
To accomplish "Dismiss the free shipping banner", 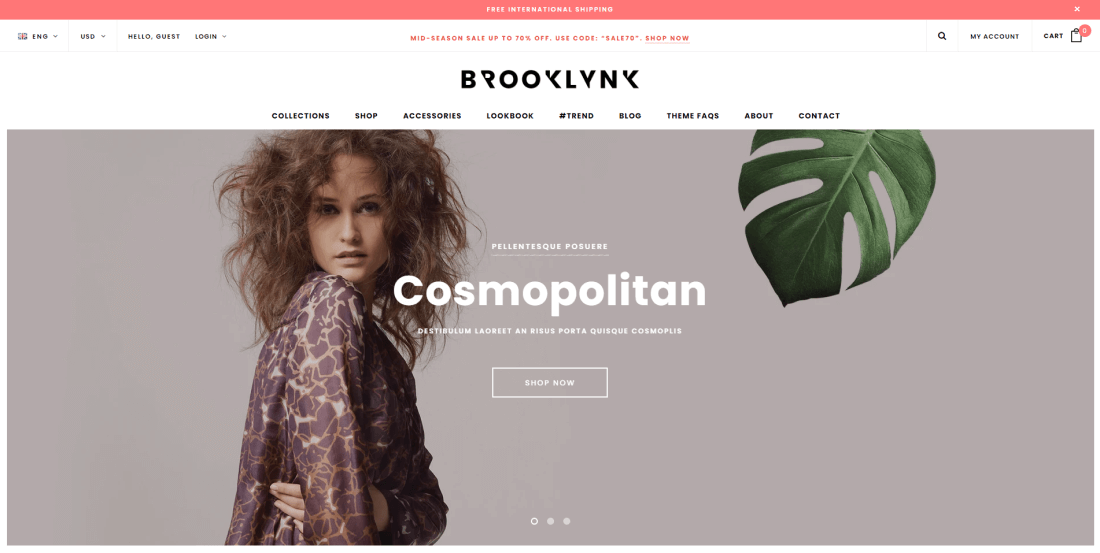I will (1077, 9).
